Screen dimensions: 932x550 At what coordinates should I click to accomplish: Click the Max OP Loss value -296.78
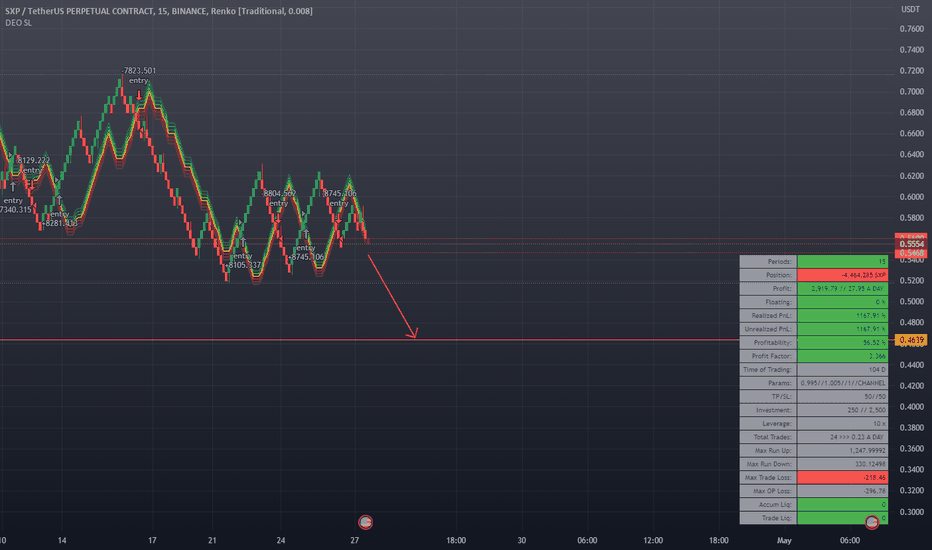coord(843,491)
